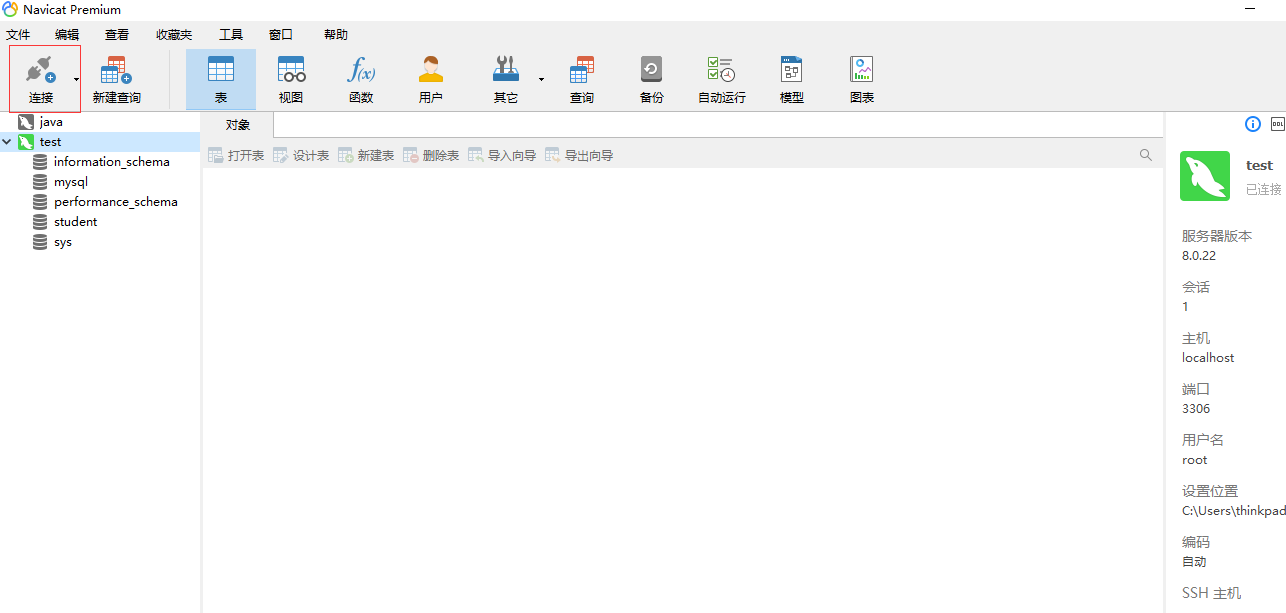Toggle the information panel with the i icon
This screenshot has width=1286, height=613.
click(1252, 123)
